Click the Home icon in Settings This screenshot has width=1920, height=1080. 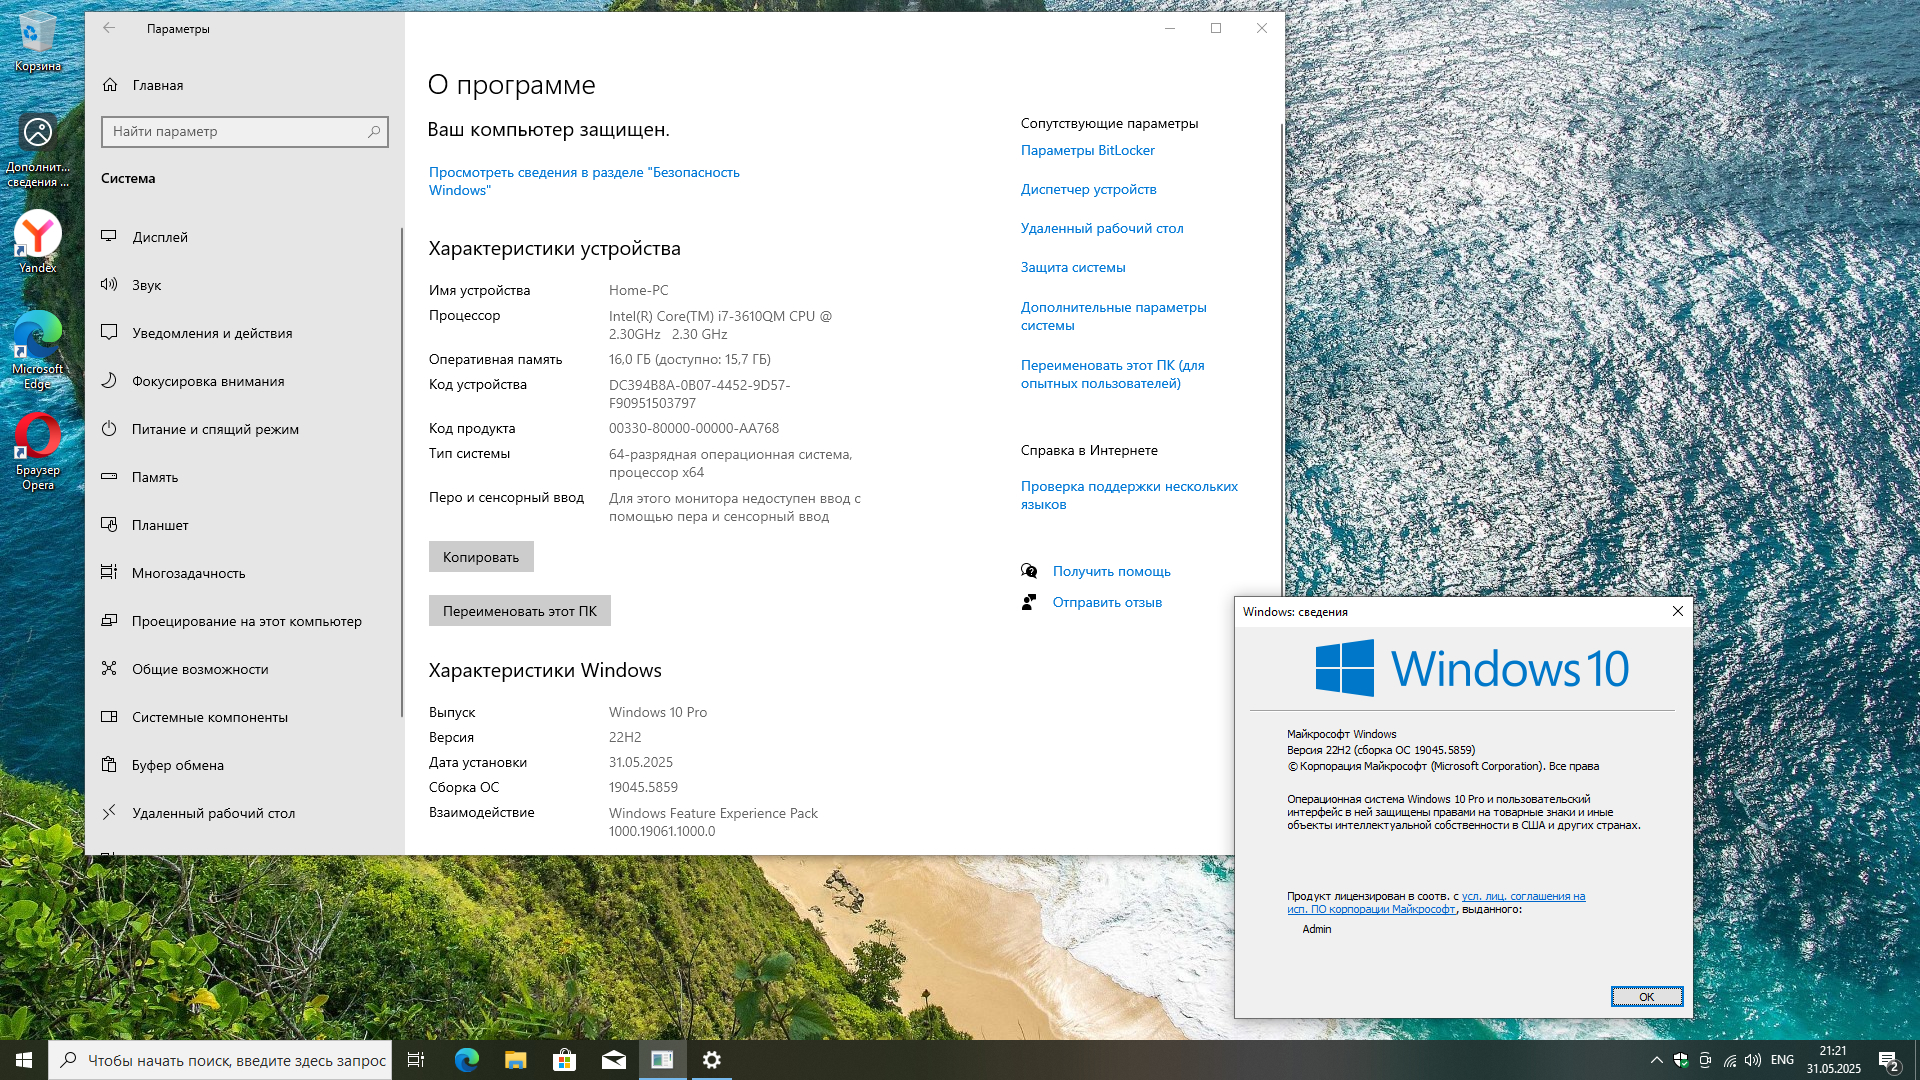tap(111, 85)
